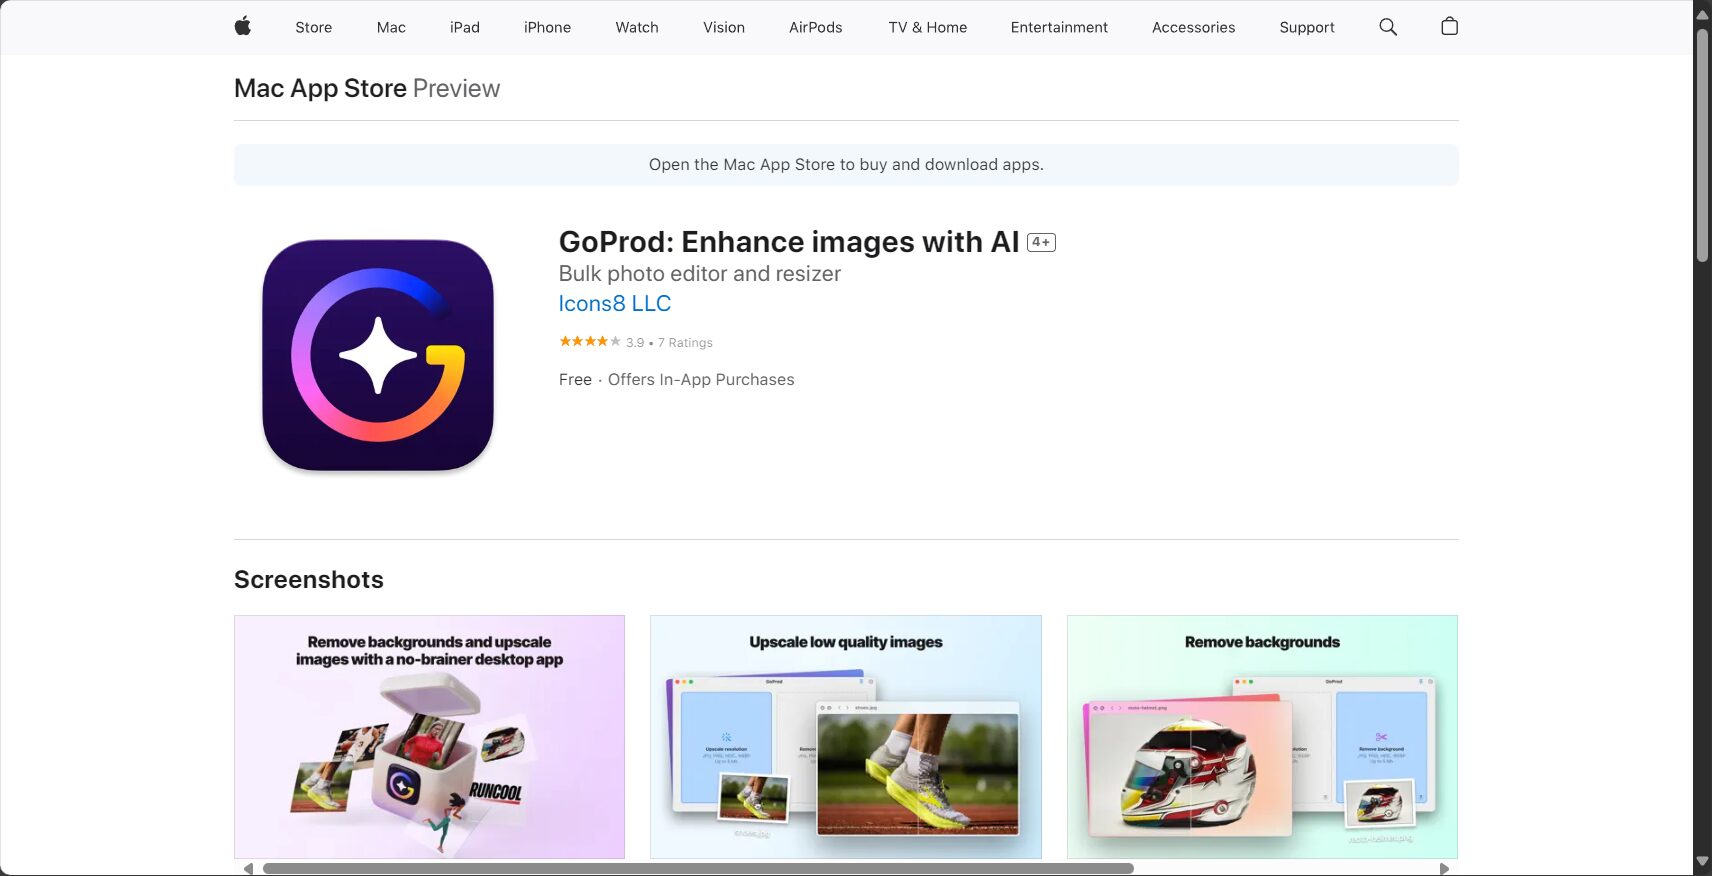Open the TV & Home menu
Viewport: 1712px width, 876px height.
click(x=928, y=27)
